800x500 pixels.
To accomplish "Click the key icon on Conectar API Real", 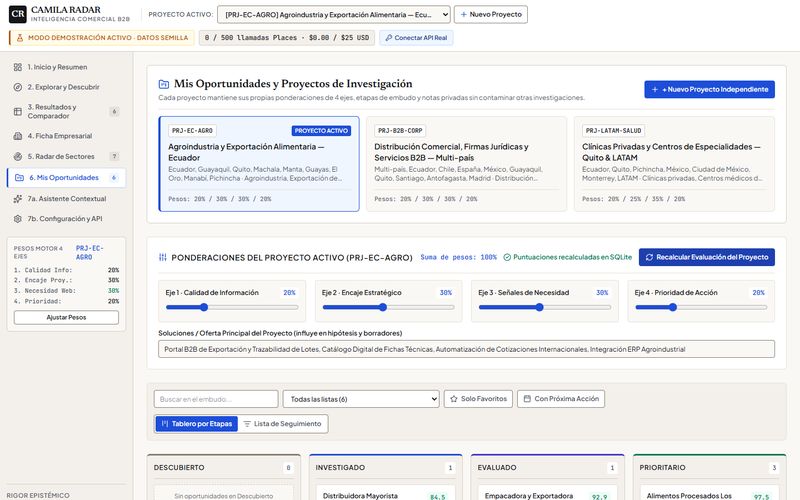I will coord(389,38).
